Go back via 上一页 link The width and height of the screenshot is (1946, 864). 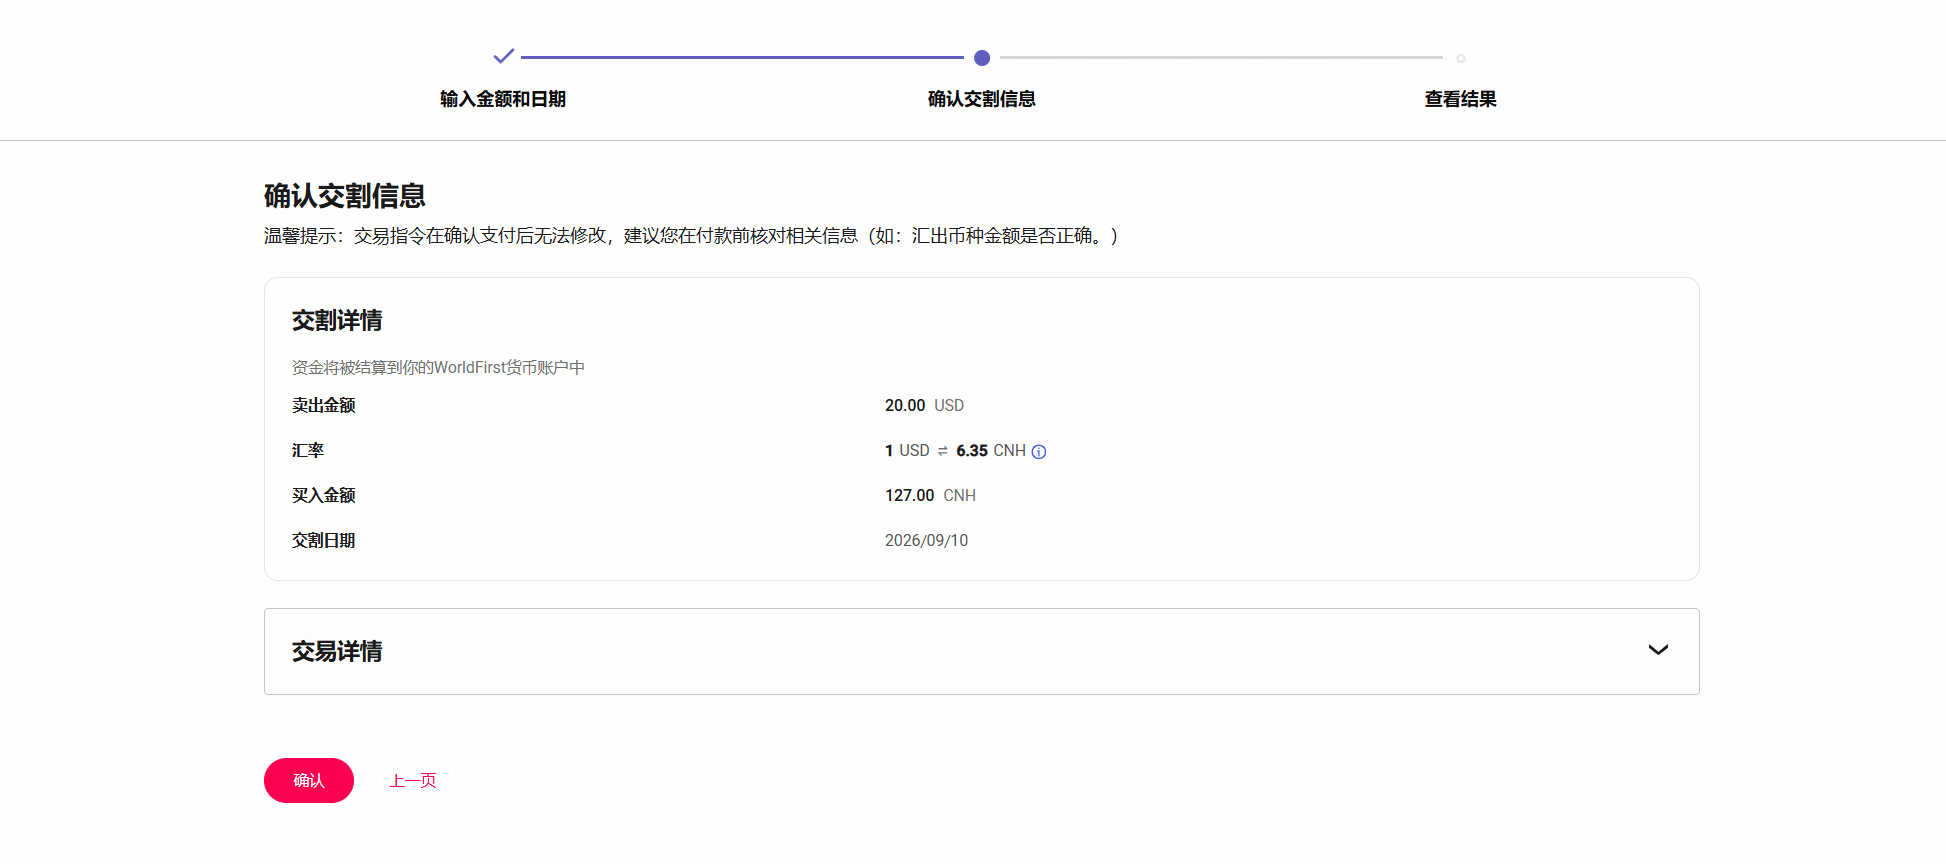413,781
